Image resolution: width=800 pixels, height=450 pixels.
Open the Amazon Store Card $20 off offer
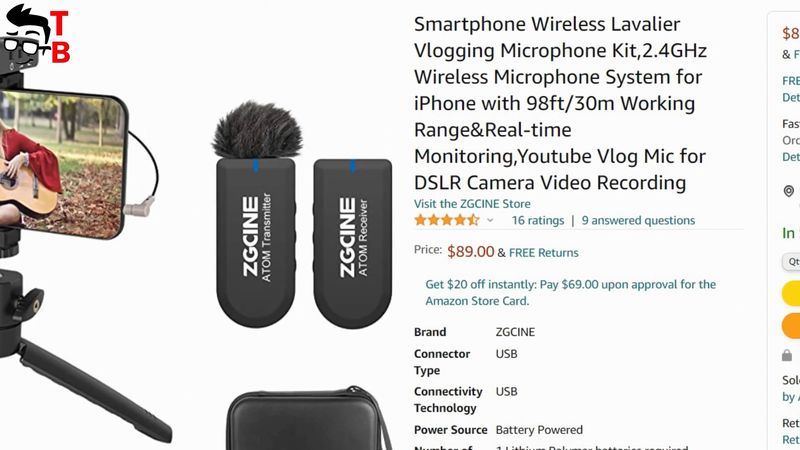click(570, 292)
